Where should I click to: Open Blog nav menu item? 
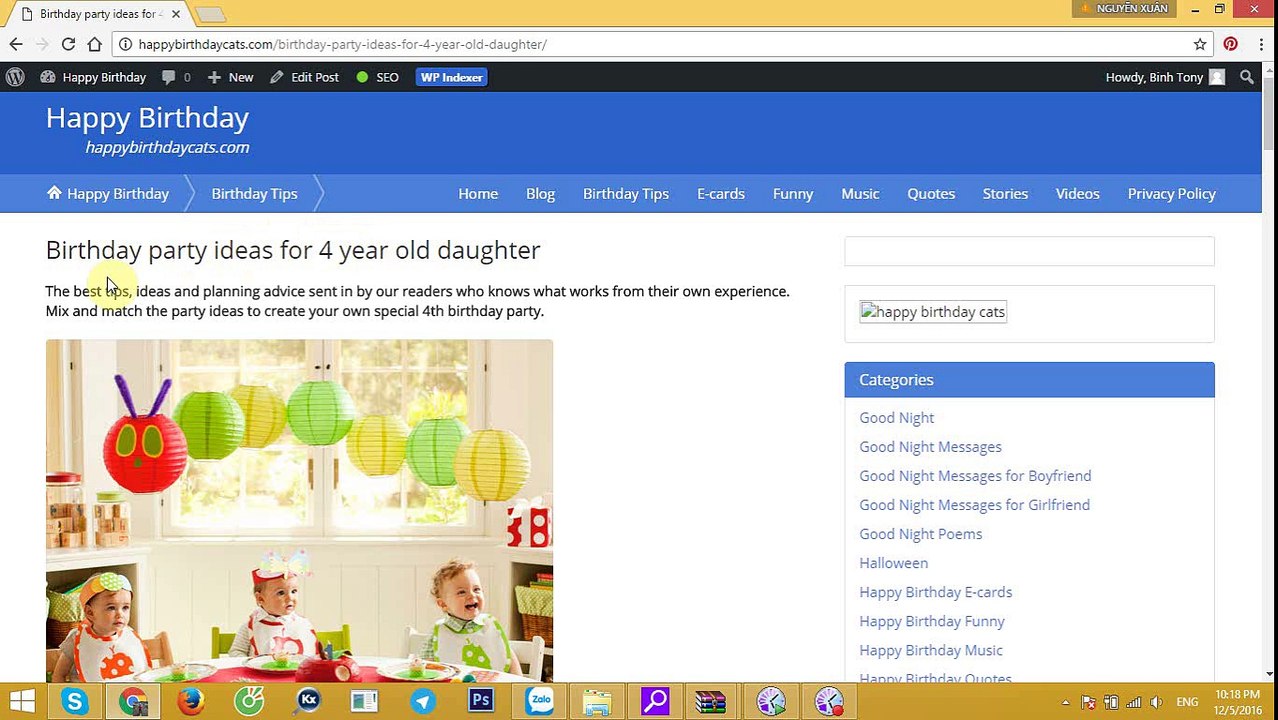click(540, 193)
